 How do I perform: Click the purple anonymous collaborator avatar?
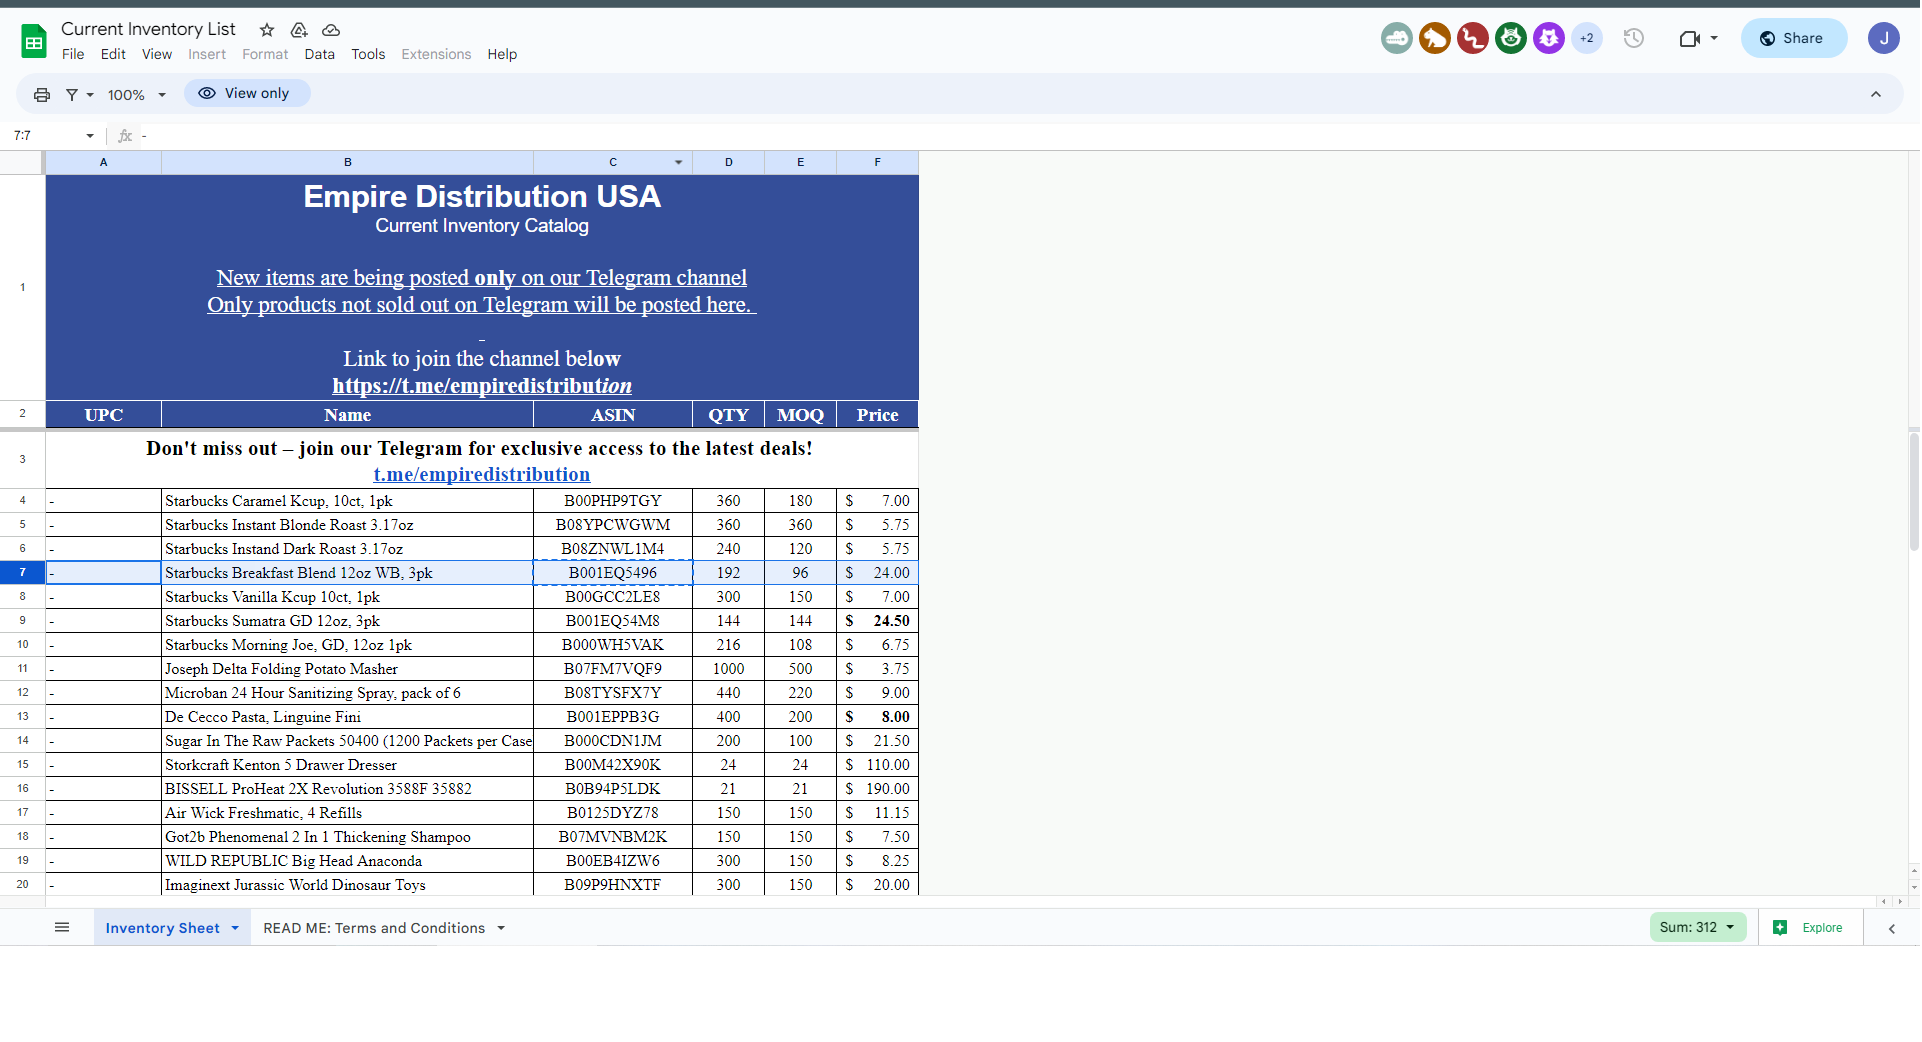click(x=1549, y=38)
